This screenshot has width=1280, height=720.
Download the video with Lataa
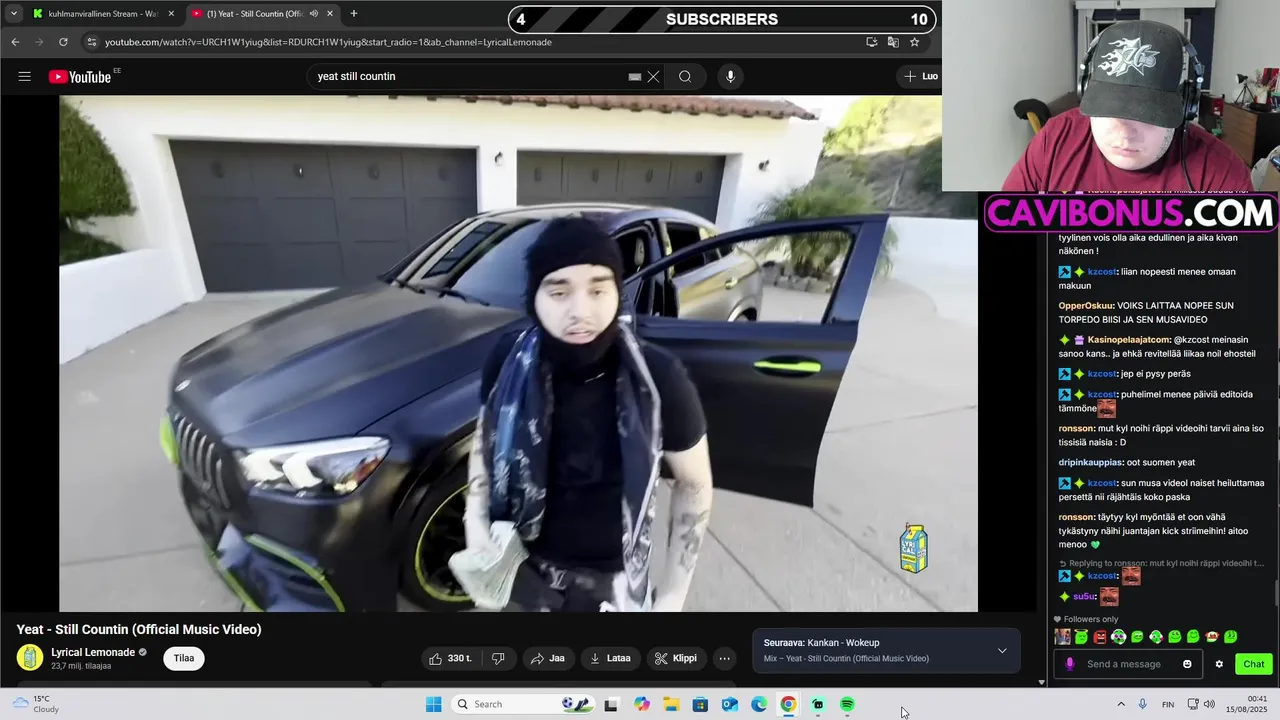coord(610,658)
